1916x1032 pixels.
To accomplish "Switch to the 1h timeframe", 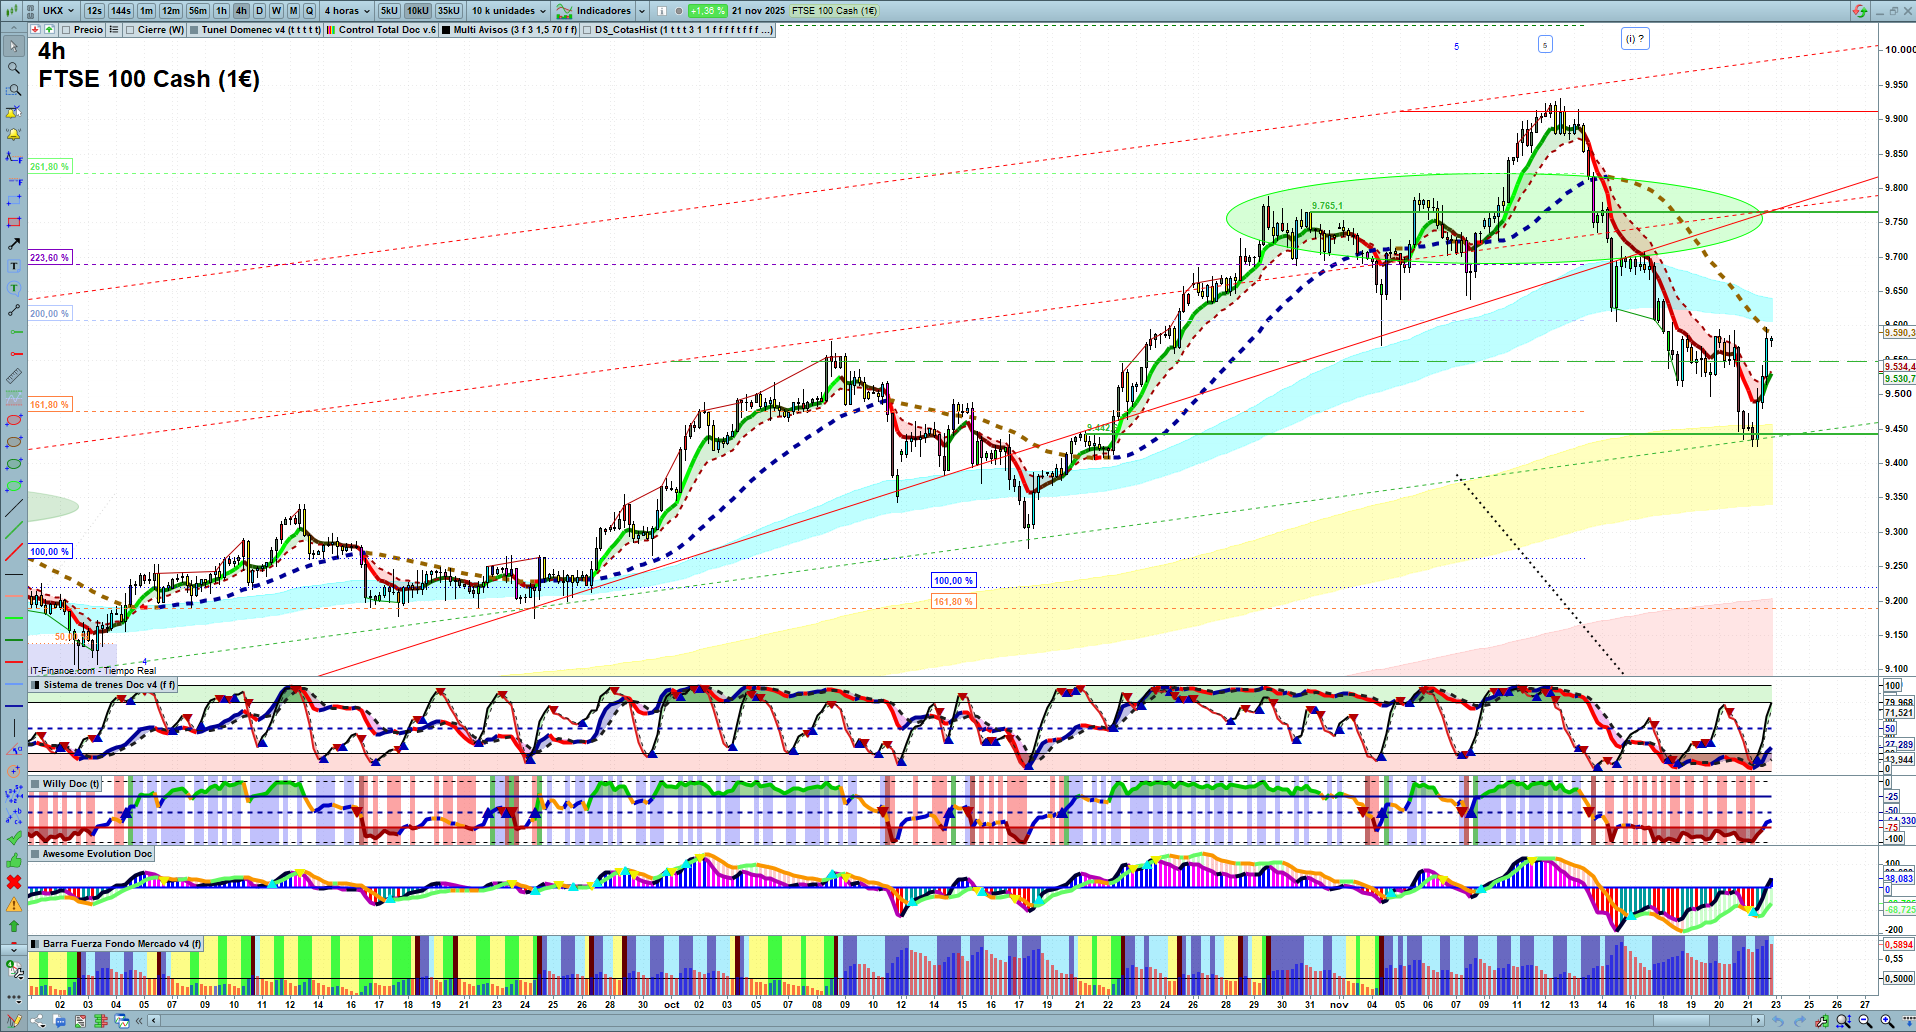I will [x=221, y=11].
